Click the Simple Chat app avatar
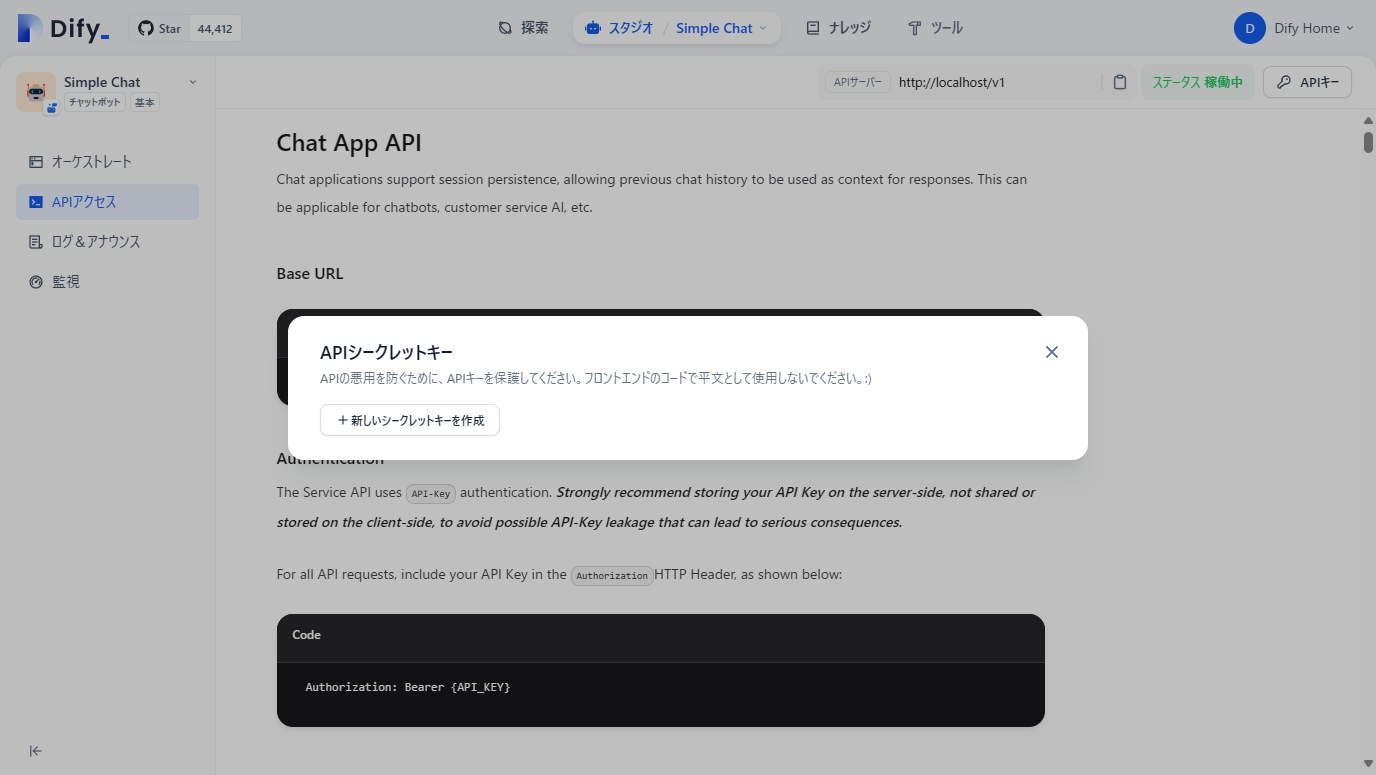This screenshot has height=775, width=1376. pyautogui.click(x=36, y=91)
